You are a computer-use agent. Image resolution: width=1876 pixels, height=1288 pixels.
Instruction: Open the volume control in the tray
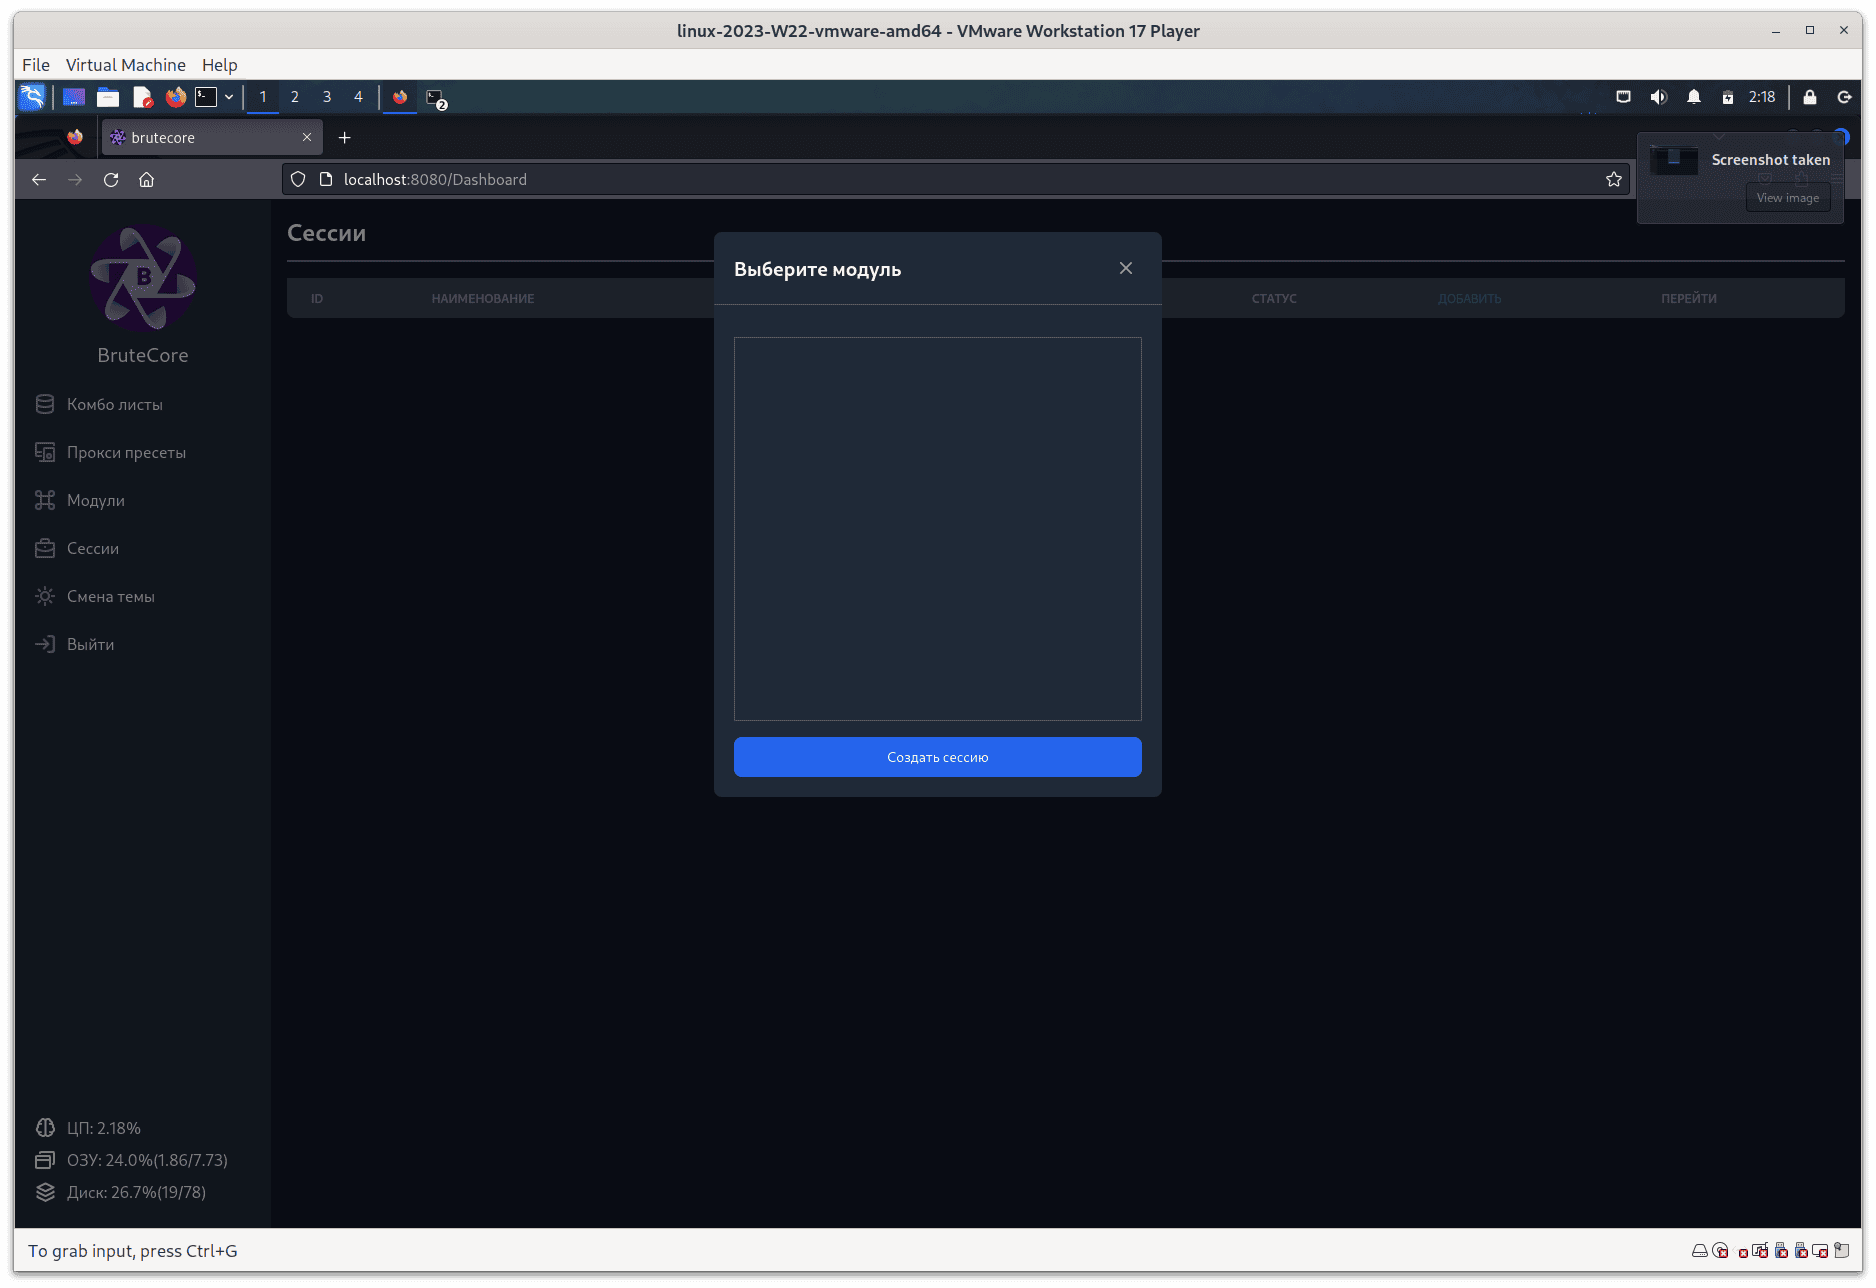tap(1659, 97)
